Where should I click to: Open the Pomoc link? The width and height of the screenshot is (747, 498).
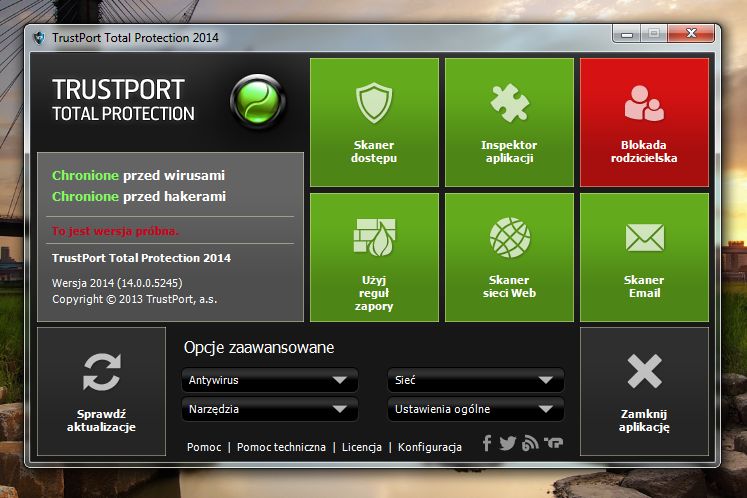tap(204, 447)
